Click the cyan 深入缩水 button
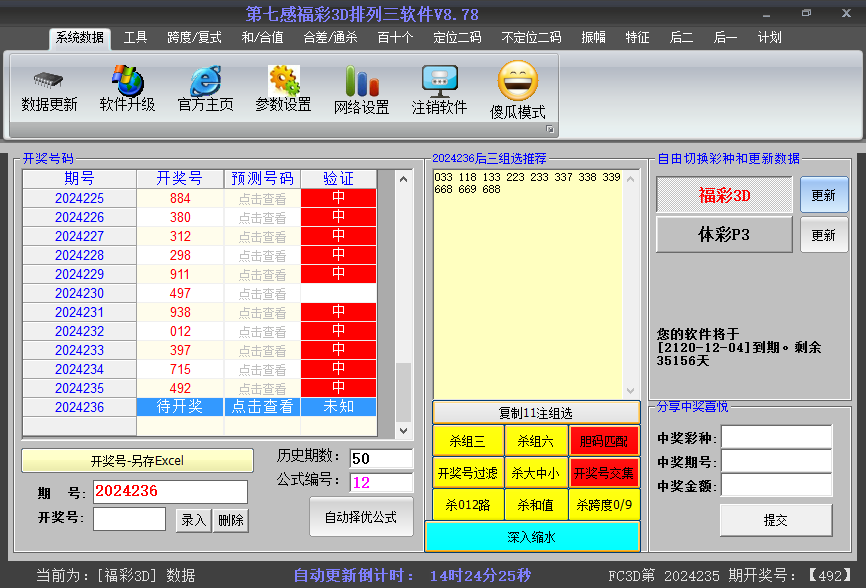The image size is (866, 588). tap(532, 537)
